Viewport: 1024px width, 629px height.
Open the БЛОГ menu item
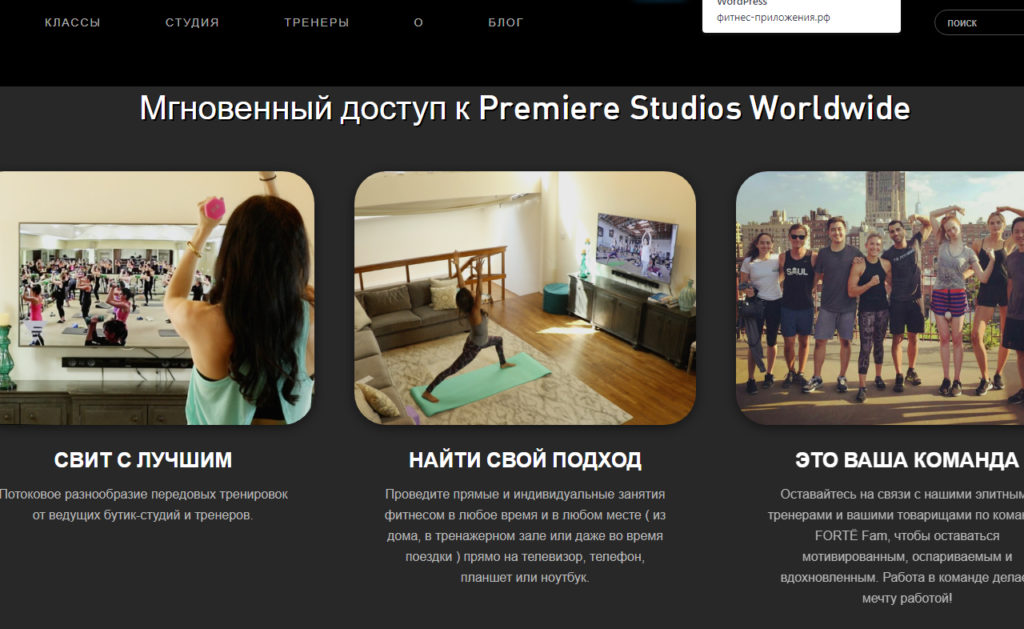point(505,22)
